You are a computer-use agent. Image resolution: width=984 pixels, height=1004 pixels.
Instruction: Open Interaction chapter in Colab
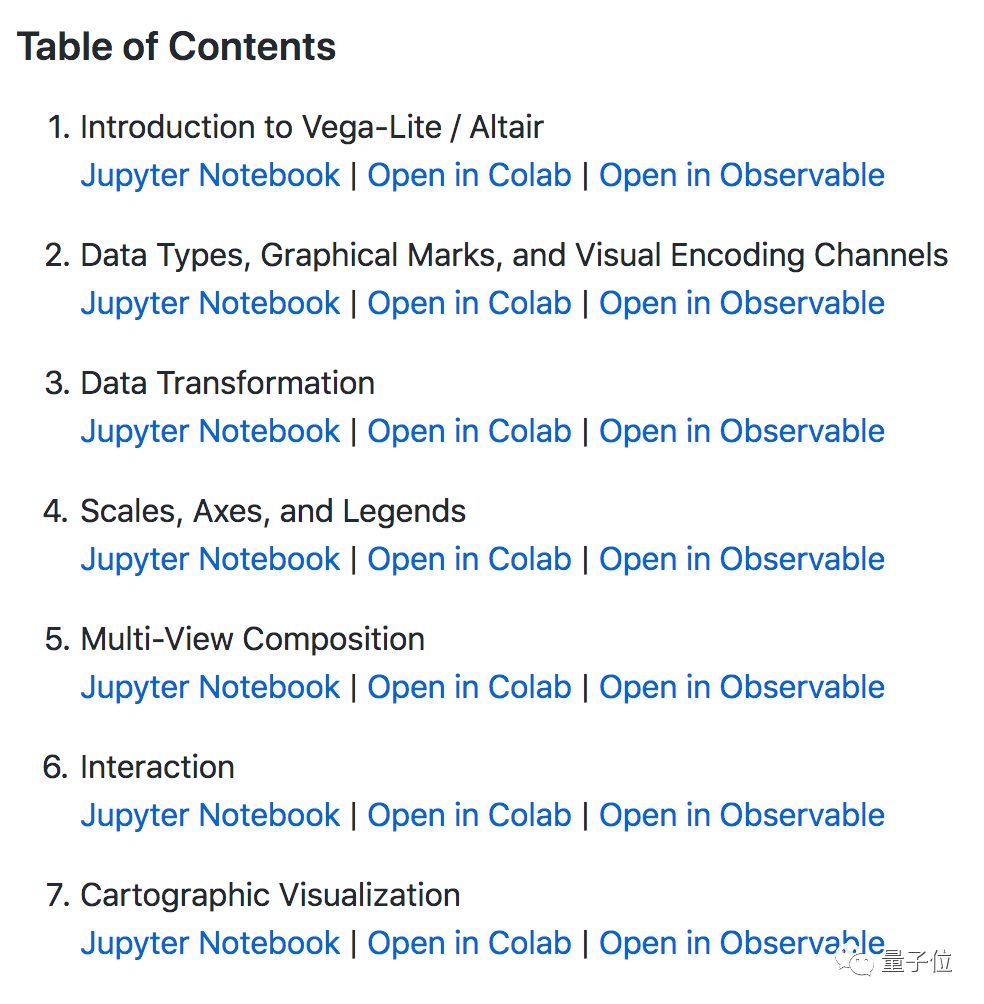pos(469,815)
